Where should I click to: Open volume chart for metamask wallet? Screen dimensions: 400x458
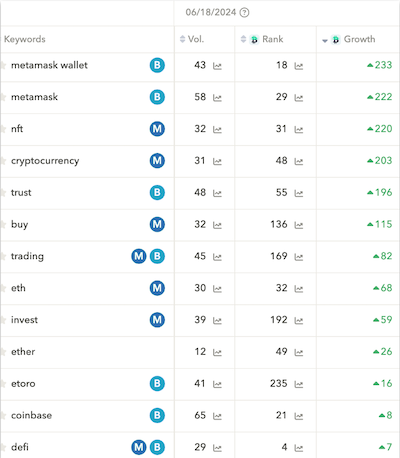pos(217,66)
